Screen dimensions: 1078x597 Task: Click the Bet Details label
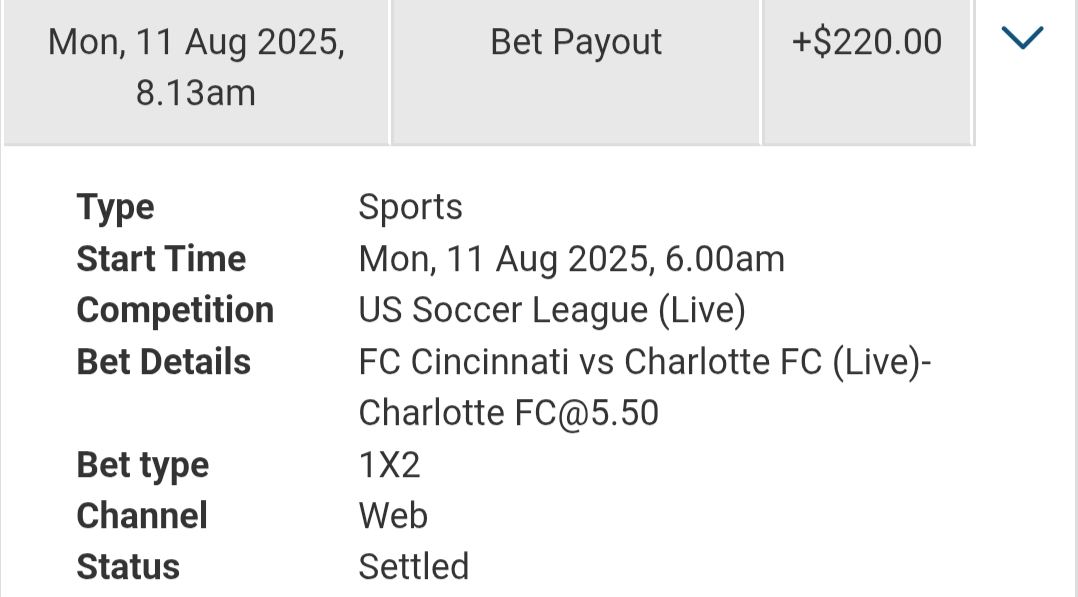click(164, 361)
